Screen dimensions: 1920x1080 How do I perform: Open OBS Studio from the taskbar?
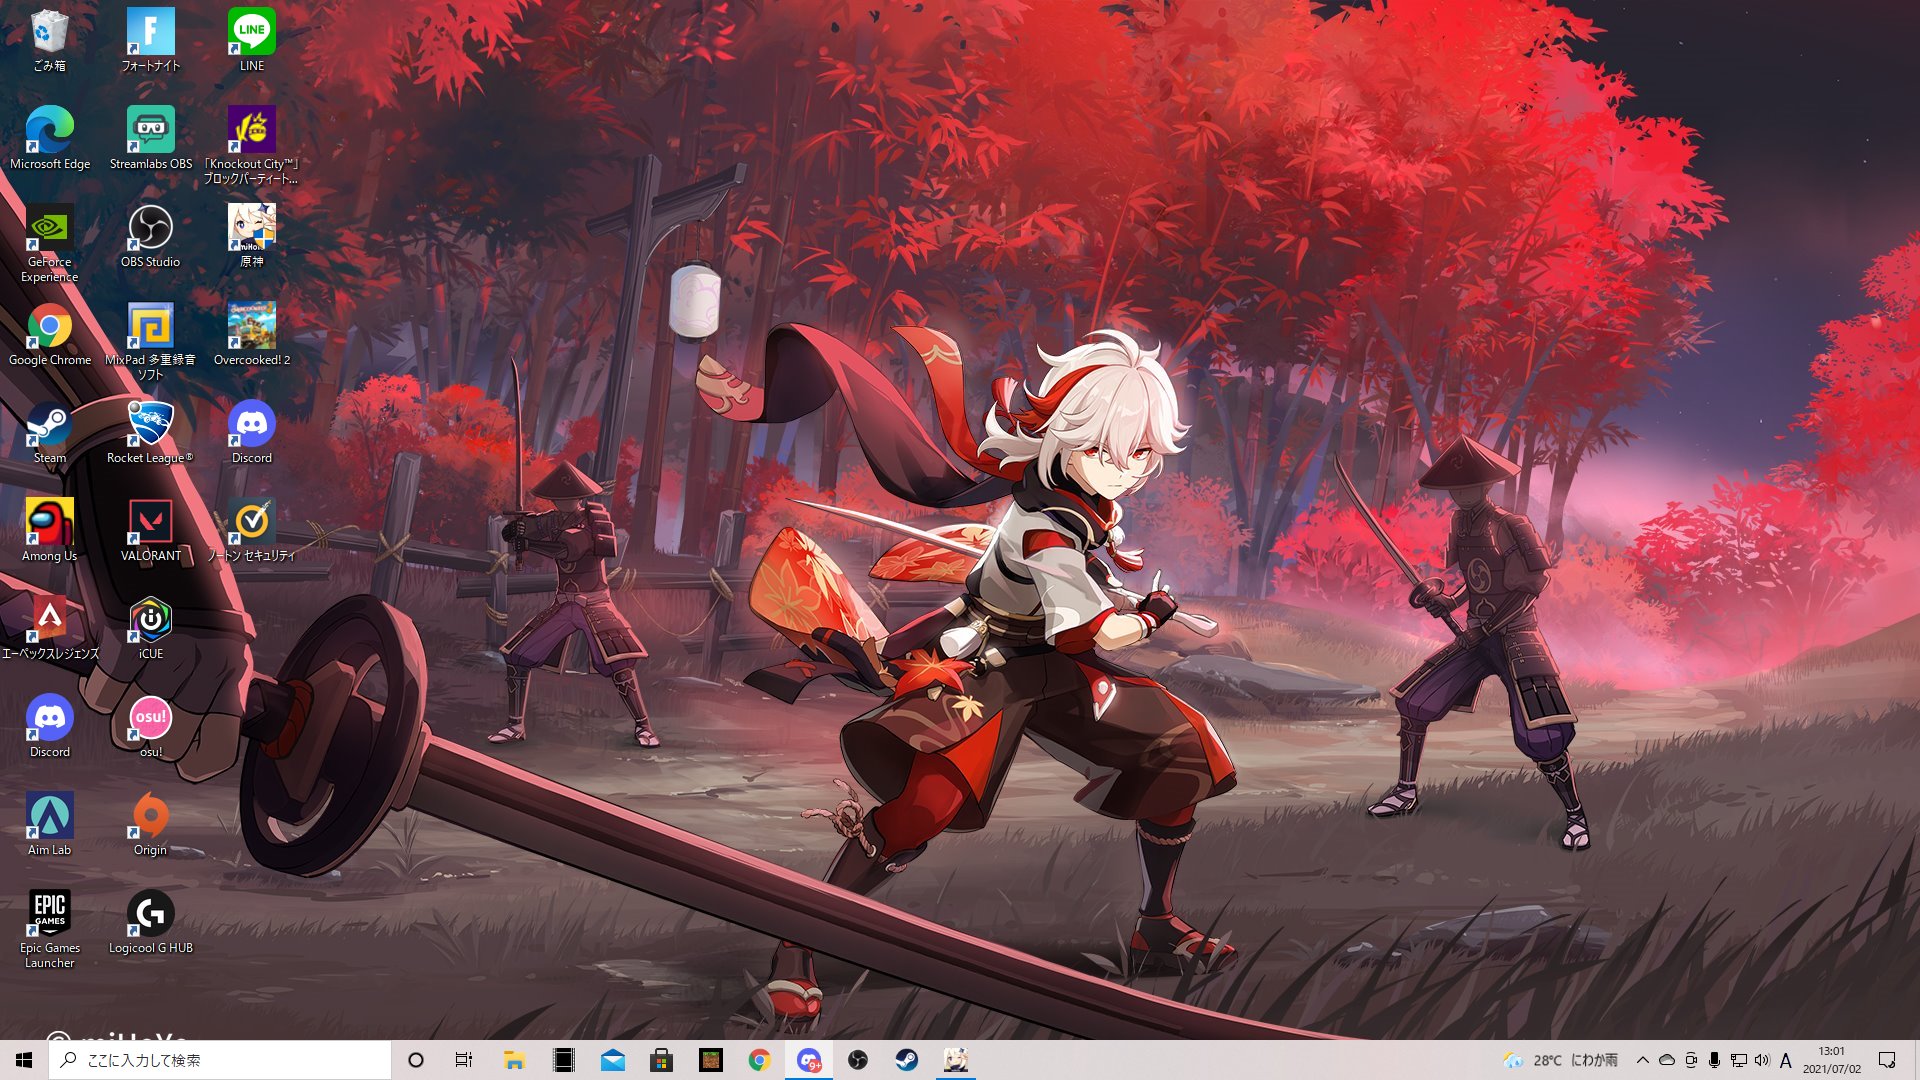coord(857,1060)
